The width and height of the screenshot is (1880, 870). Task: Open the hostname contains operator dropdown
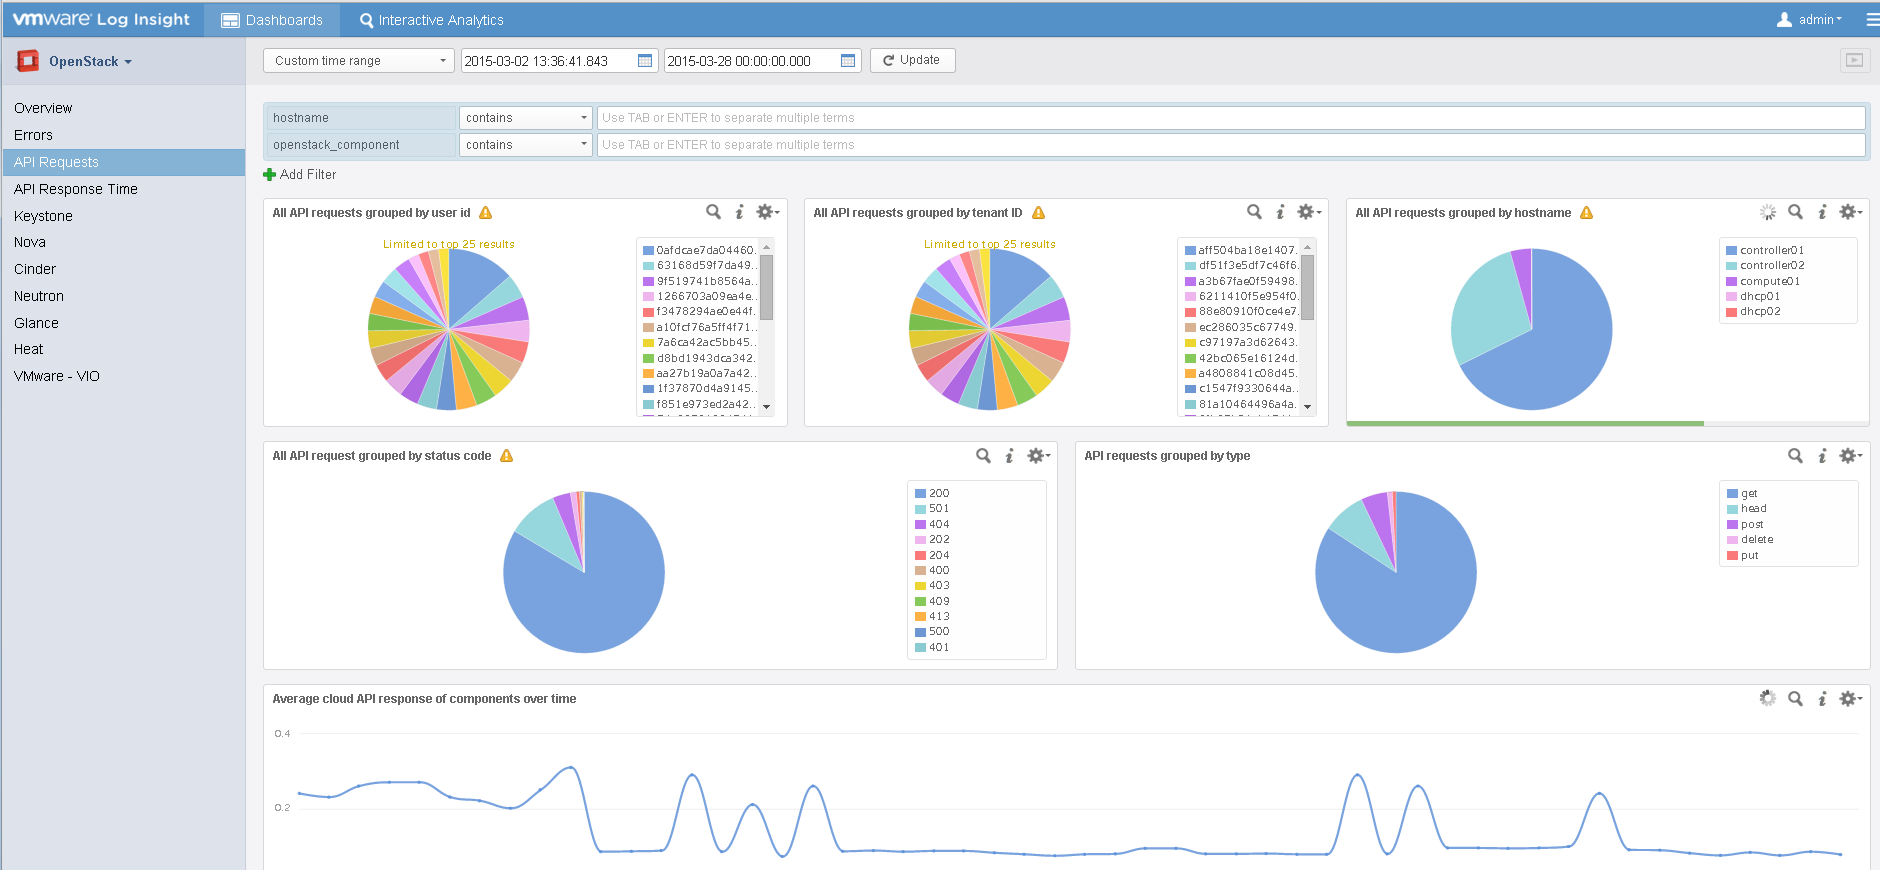point(525,118)
